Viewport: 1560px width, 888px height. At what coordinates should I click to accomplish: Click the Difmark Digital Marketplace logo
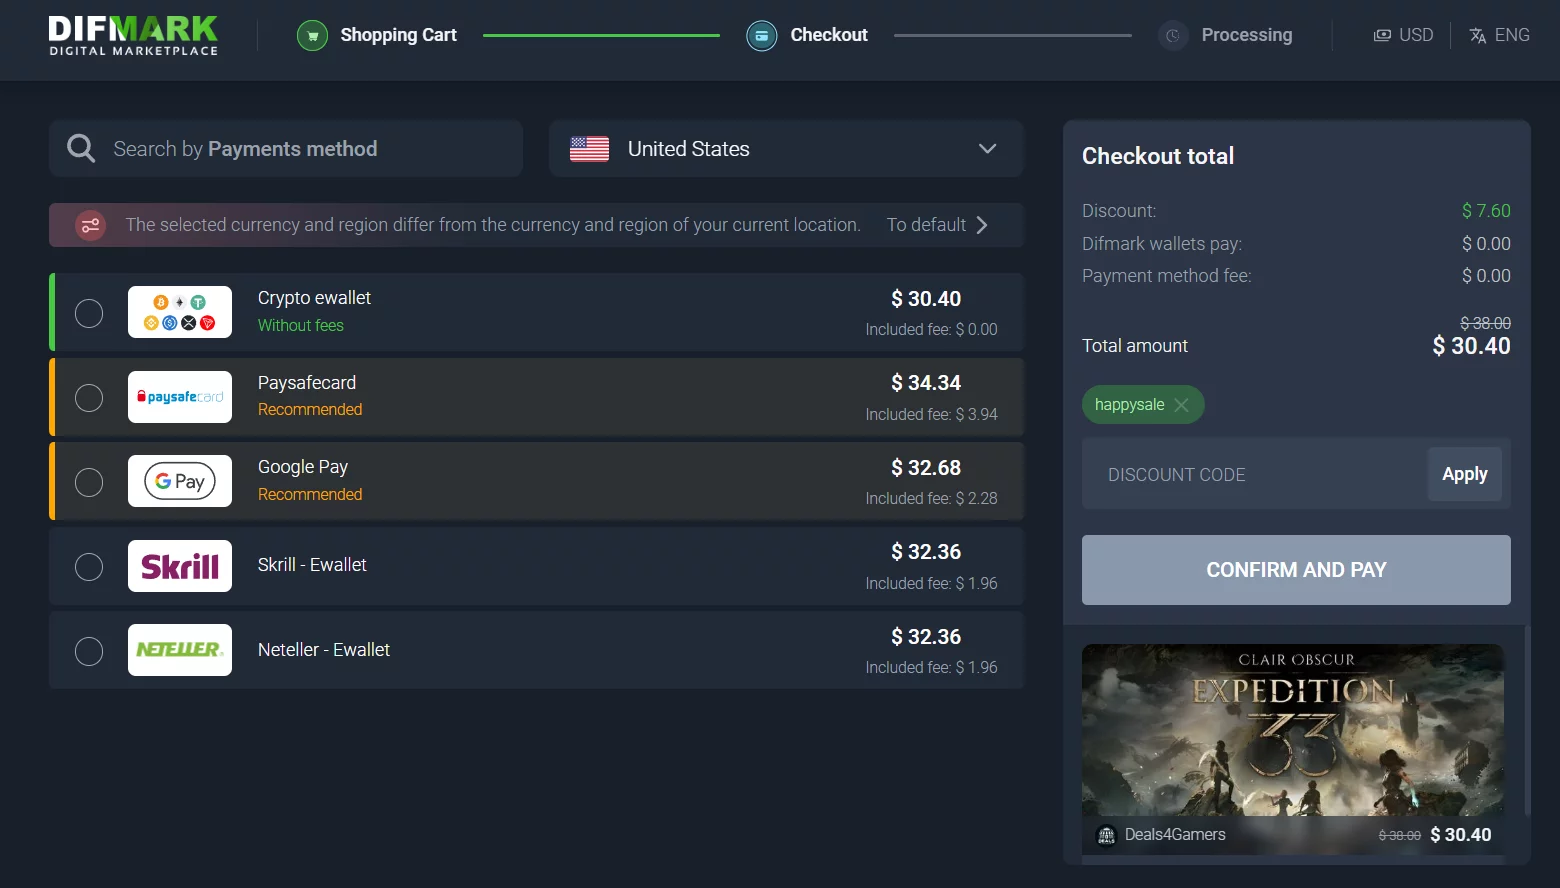pyautogui.click(x=134, y=36)
